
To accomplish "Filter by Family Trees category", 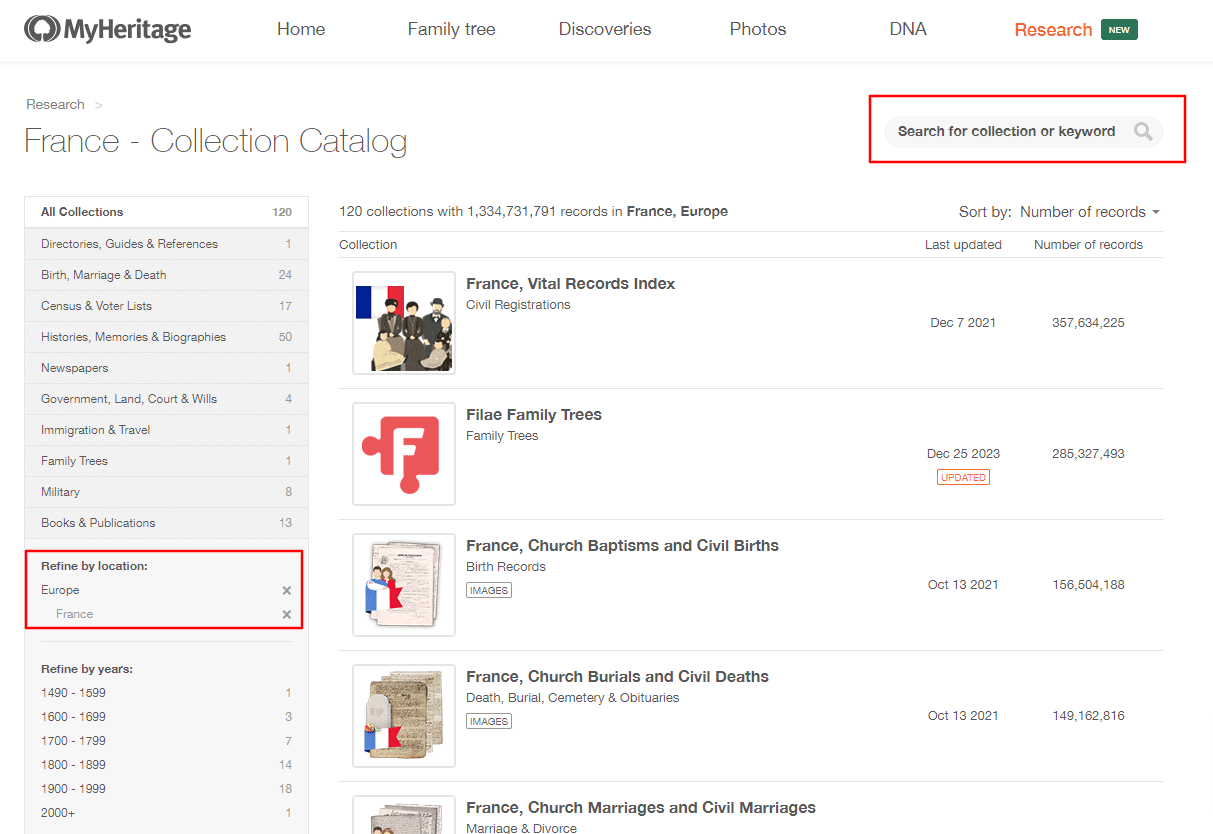I will coord(166,461).
